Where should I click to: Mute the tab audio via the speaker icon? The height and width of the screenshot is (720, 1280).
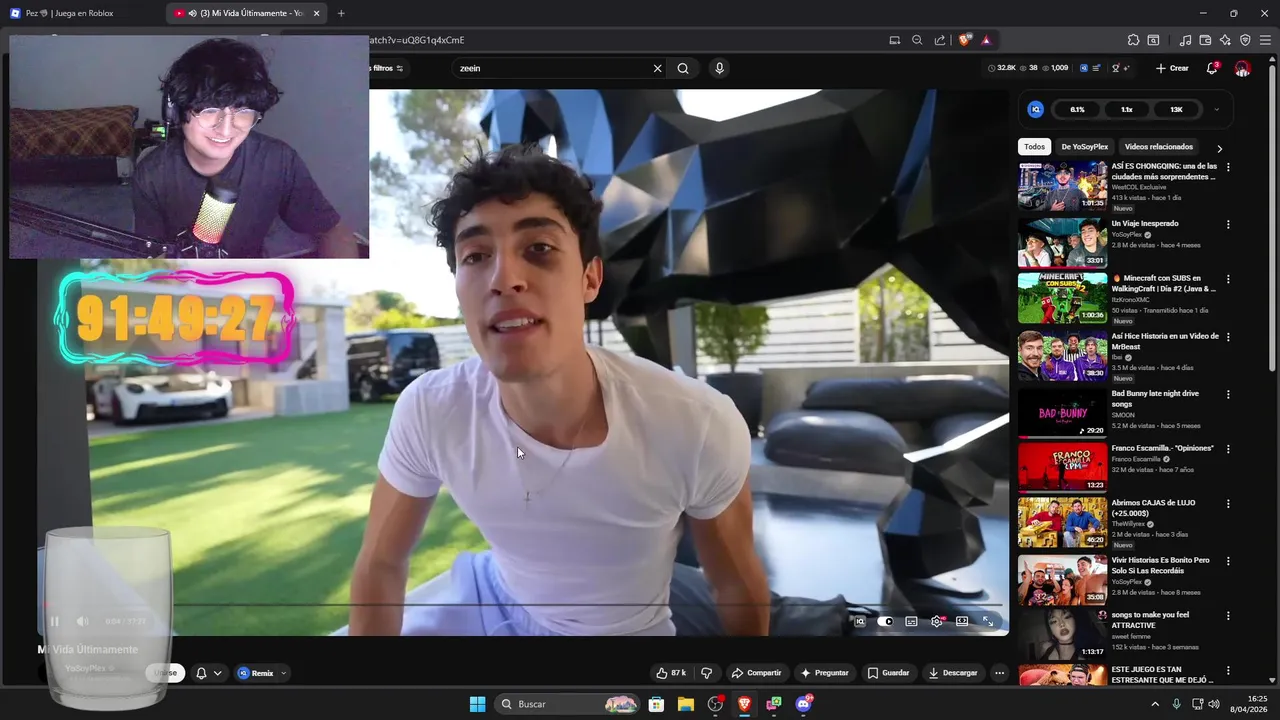pos(192,13)
